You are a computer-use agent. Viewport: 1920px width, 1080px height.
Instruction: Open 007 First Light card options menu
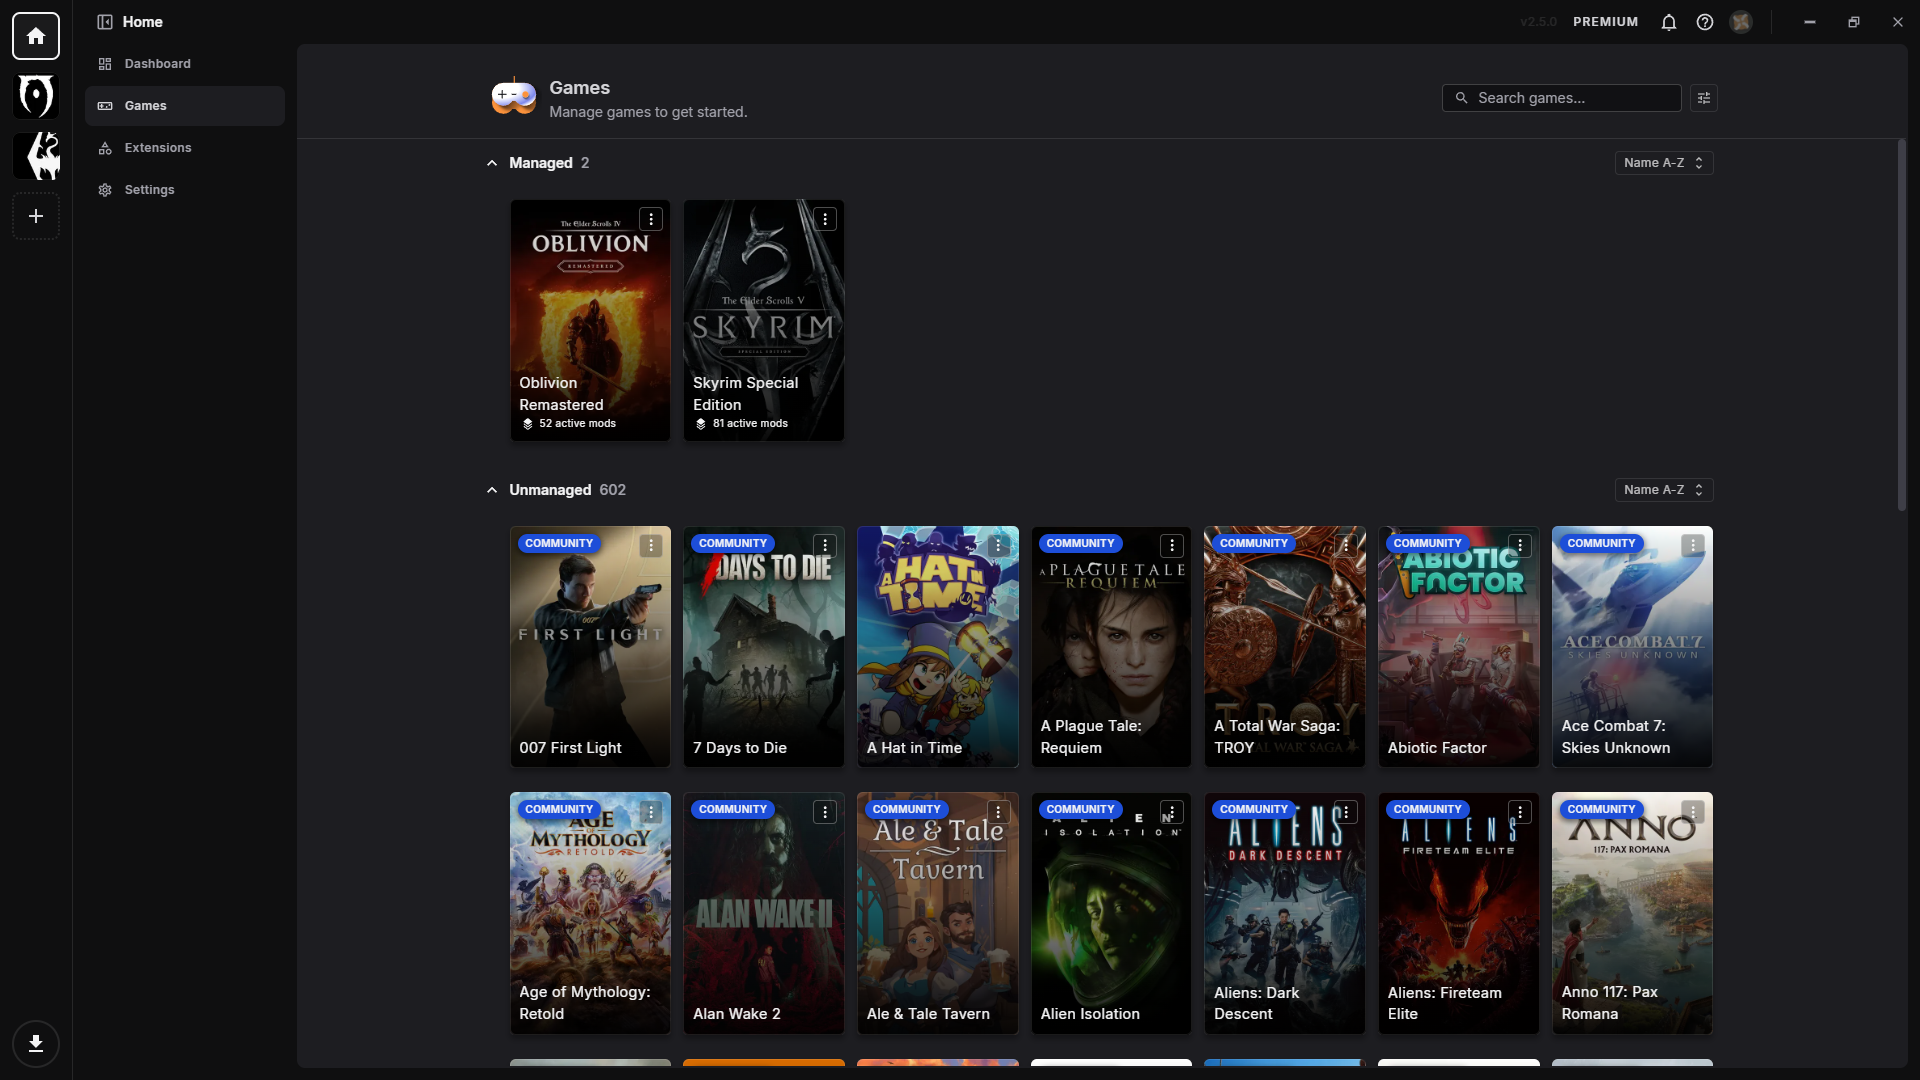(651, 545)
